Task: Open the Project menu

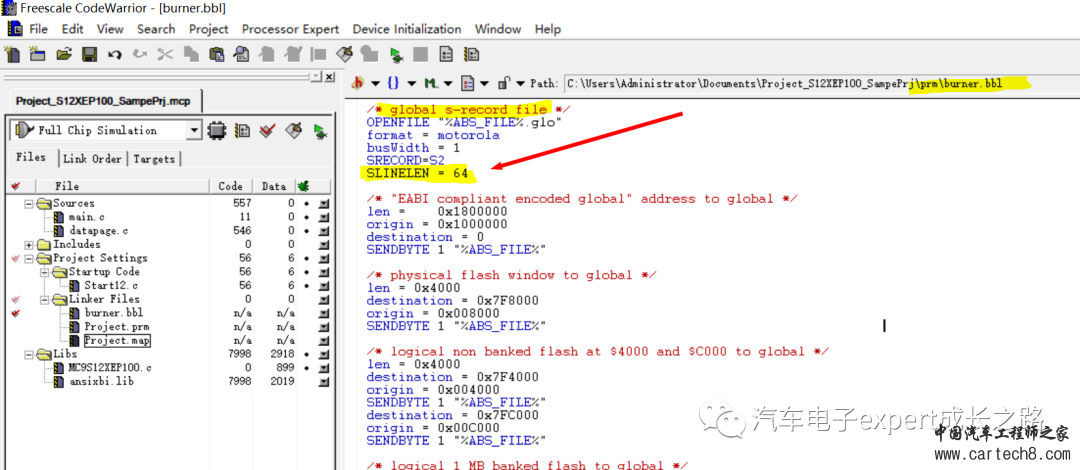Action: tap(209, 29)
